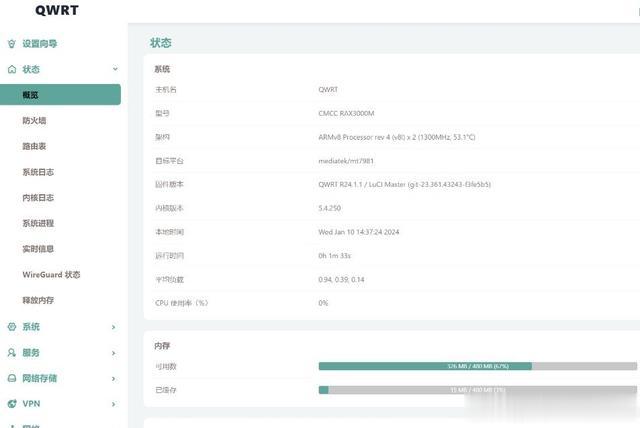Open the 防火墙 firewall status page
640x428 pixels.
(34, 120)
